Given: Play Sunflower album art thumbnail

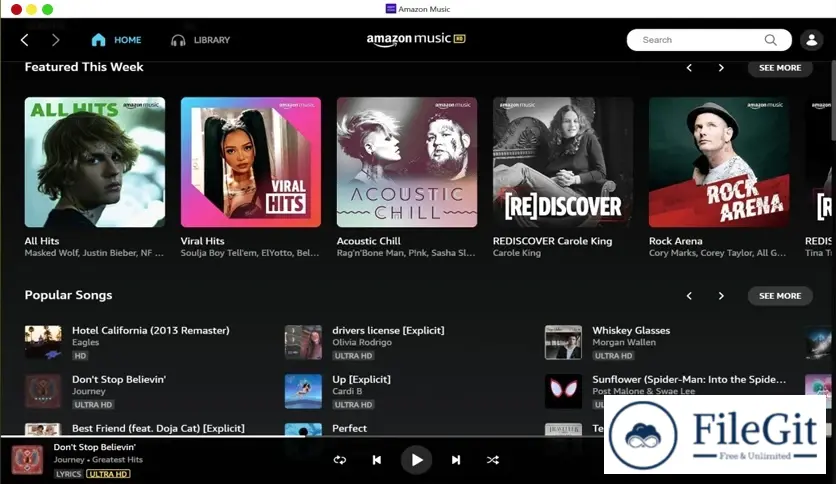Looking at the screenshot, I should pyautogui.click(x=564, y=391).
